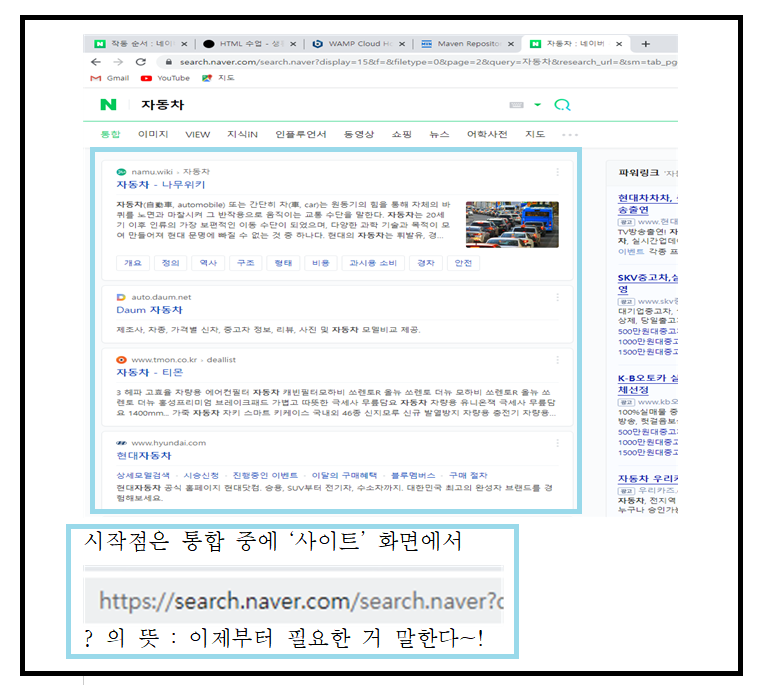Close the Maven Repository tab

pyautogui.click(x=511, y=44)
